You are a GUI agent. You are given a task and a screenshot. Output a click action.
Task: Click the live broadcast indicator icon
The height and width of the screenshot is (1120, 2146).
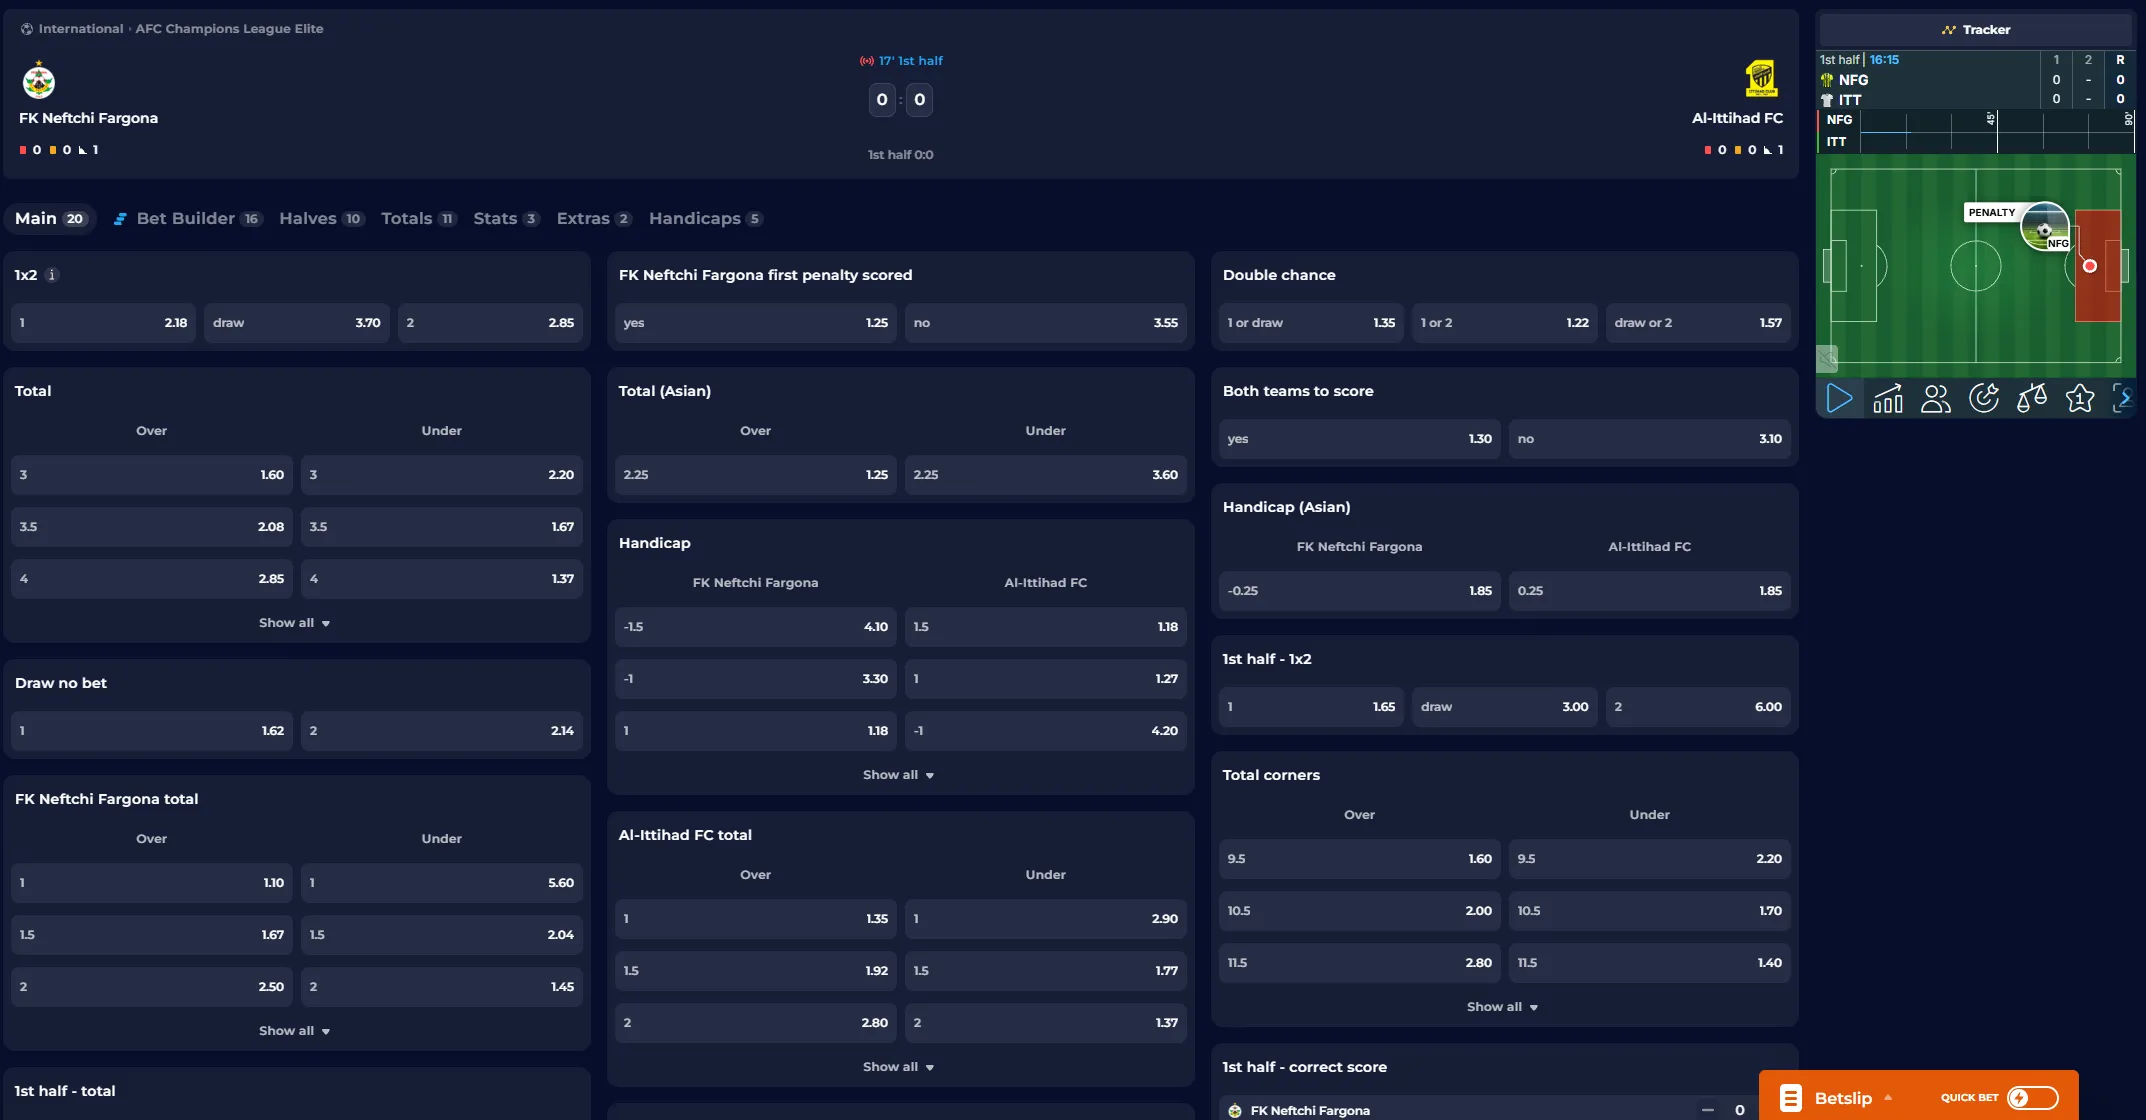pos(866,61)
